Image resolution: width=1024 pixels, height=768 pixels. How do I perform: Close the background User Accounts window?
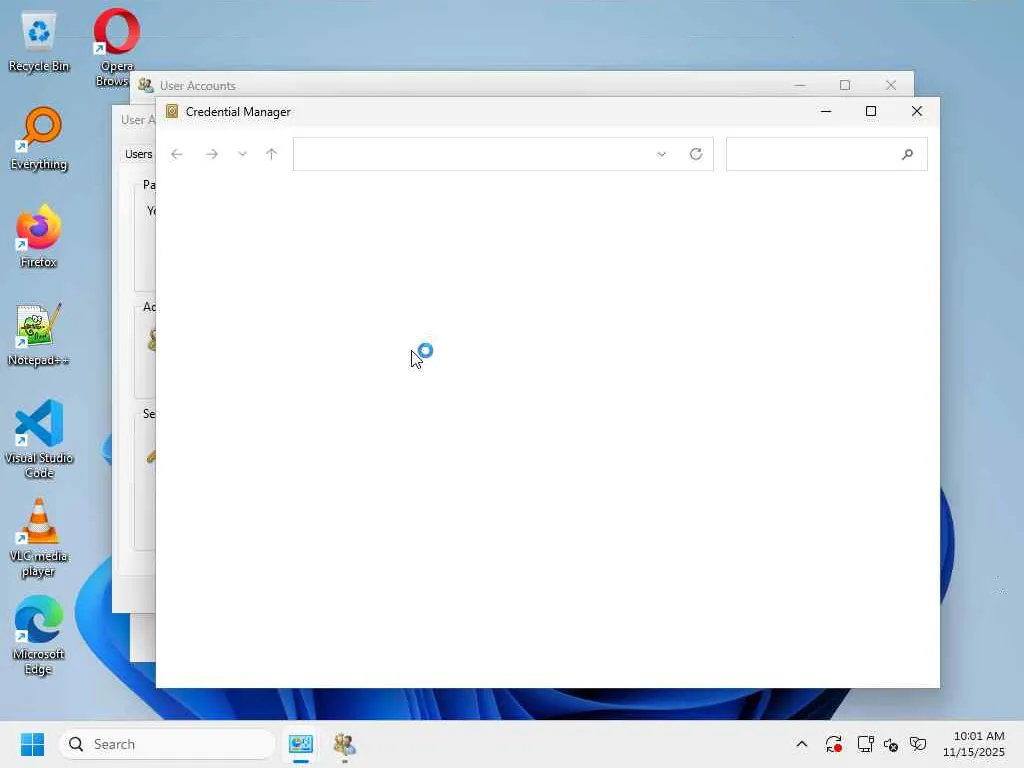pos(891,85)
